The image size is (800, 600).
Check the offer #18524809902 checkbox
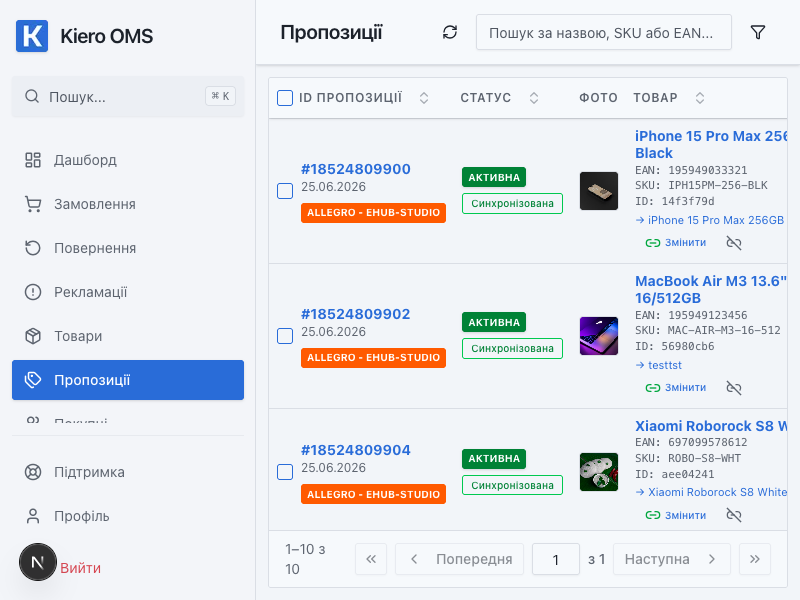pyautogui.click(x=285, y=336)
